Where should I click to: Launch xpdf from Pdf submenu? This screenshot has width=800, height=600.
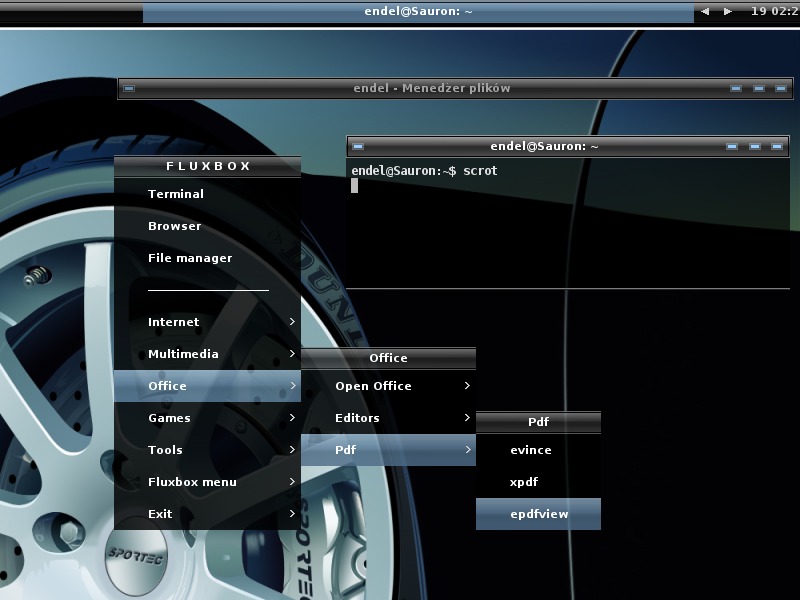538,482
